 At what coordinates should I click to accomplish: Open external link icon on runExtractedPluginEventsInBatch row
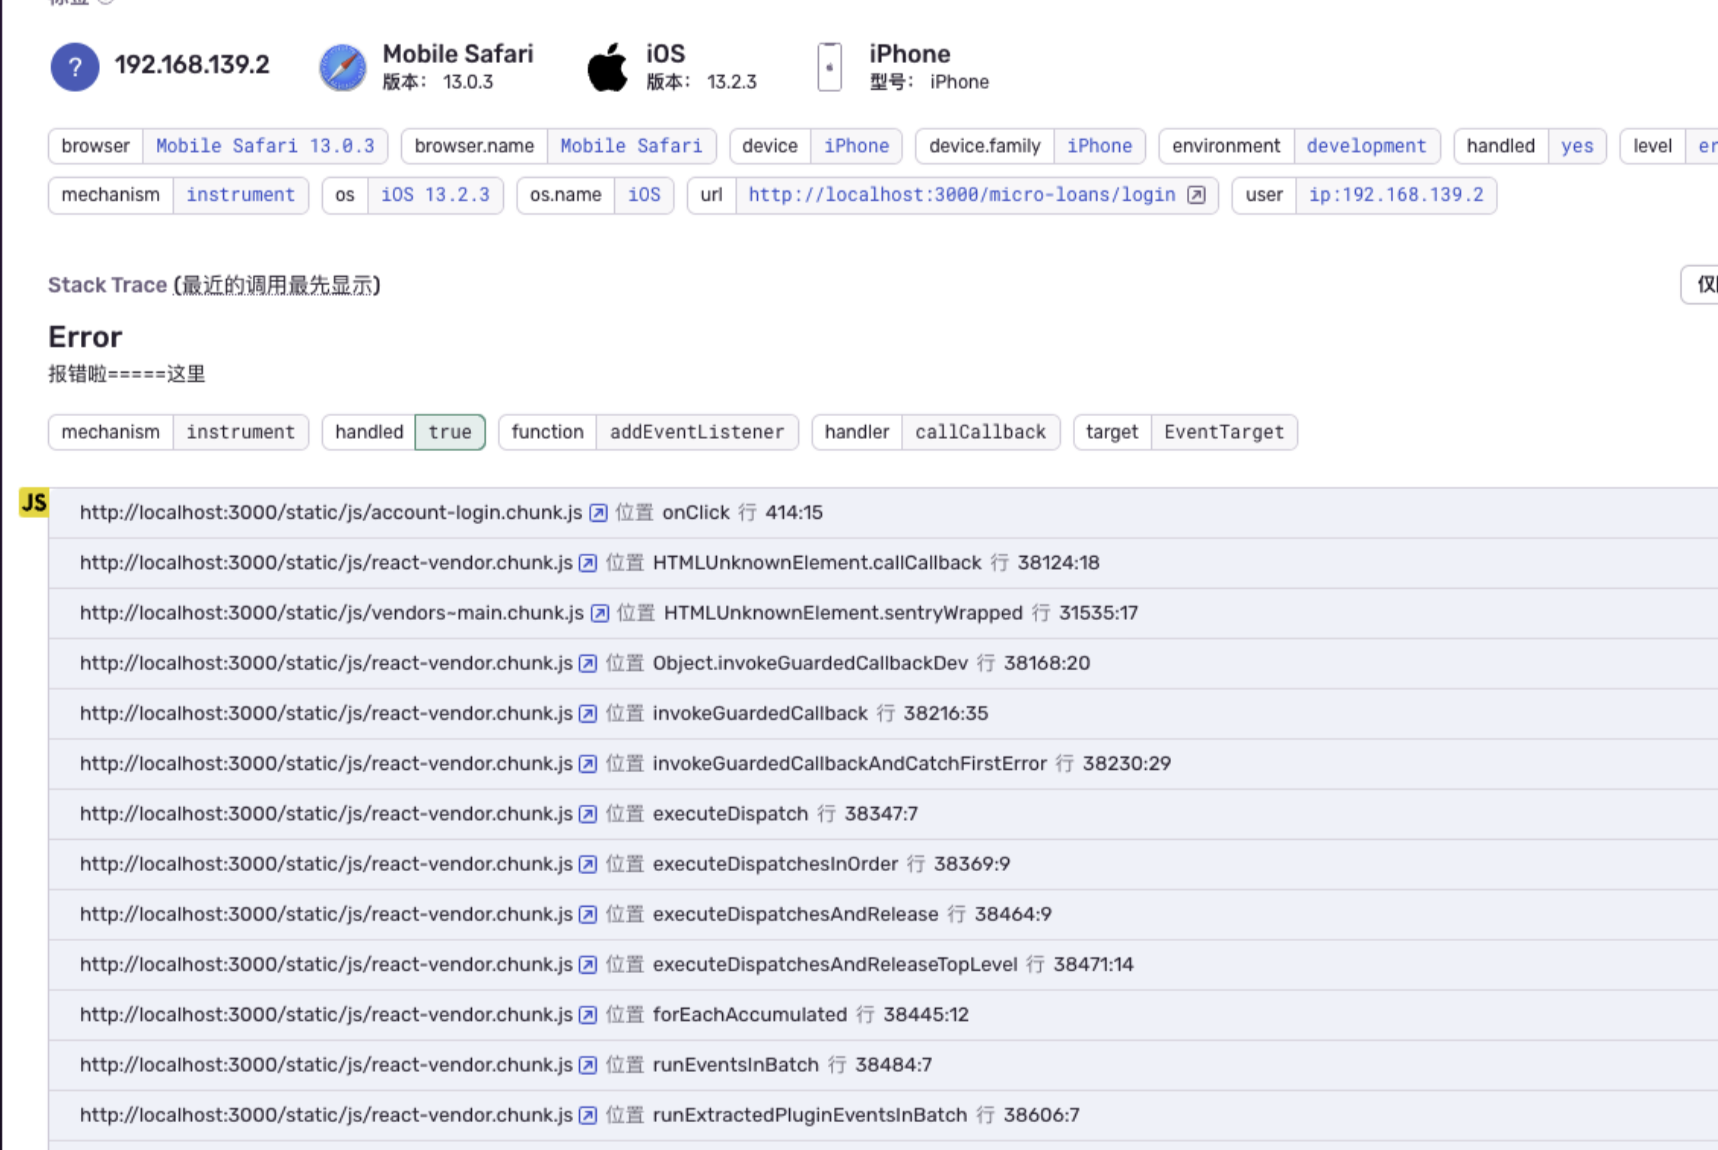point(588,1115)
